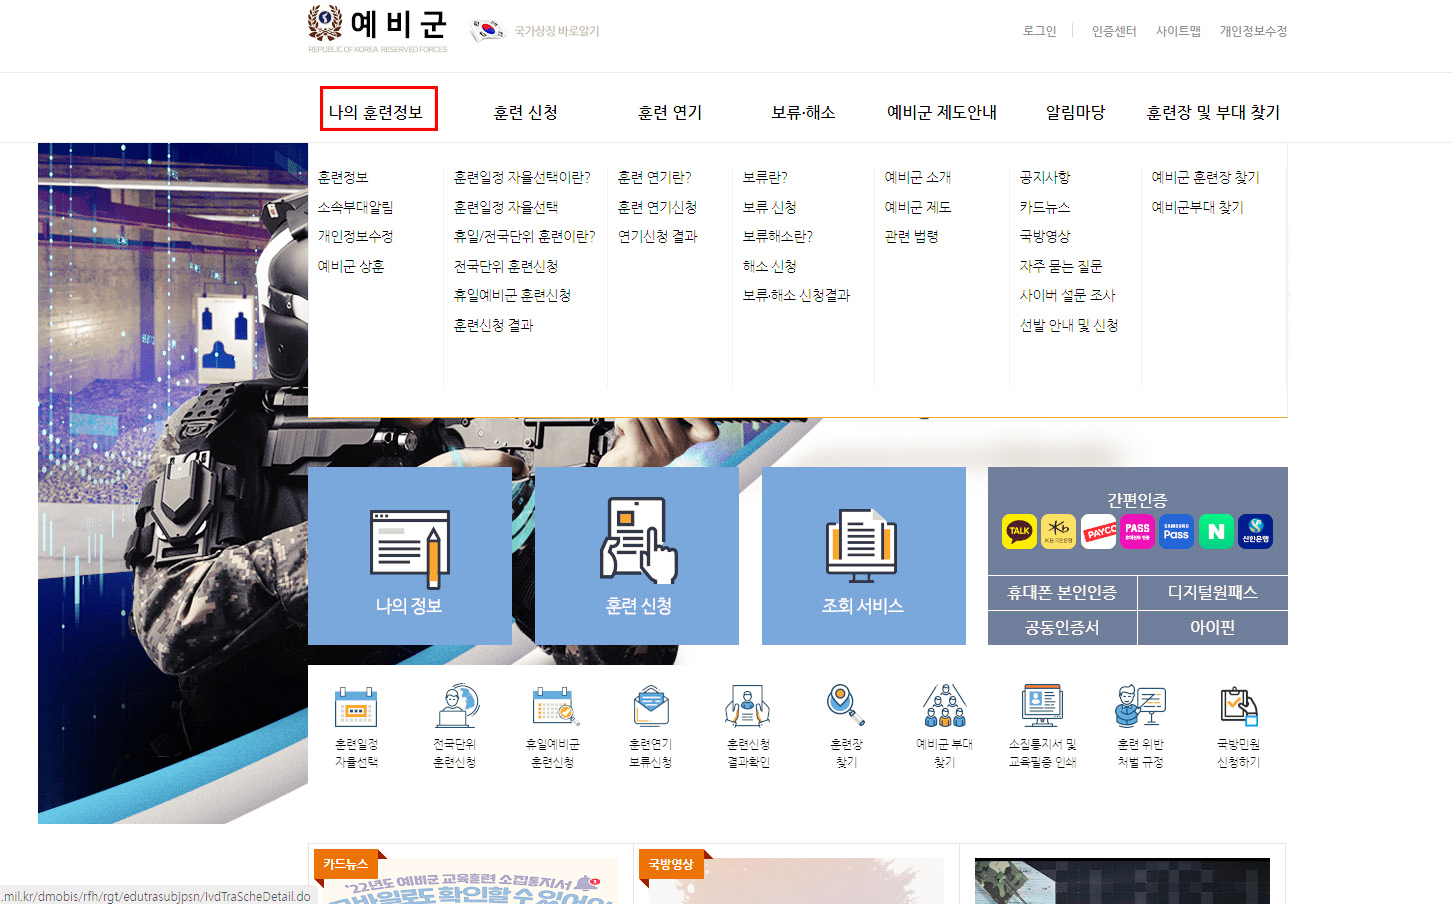Select 사이버 설문 조사 submenu item

1067,295
